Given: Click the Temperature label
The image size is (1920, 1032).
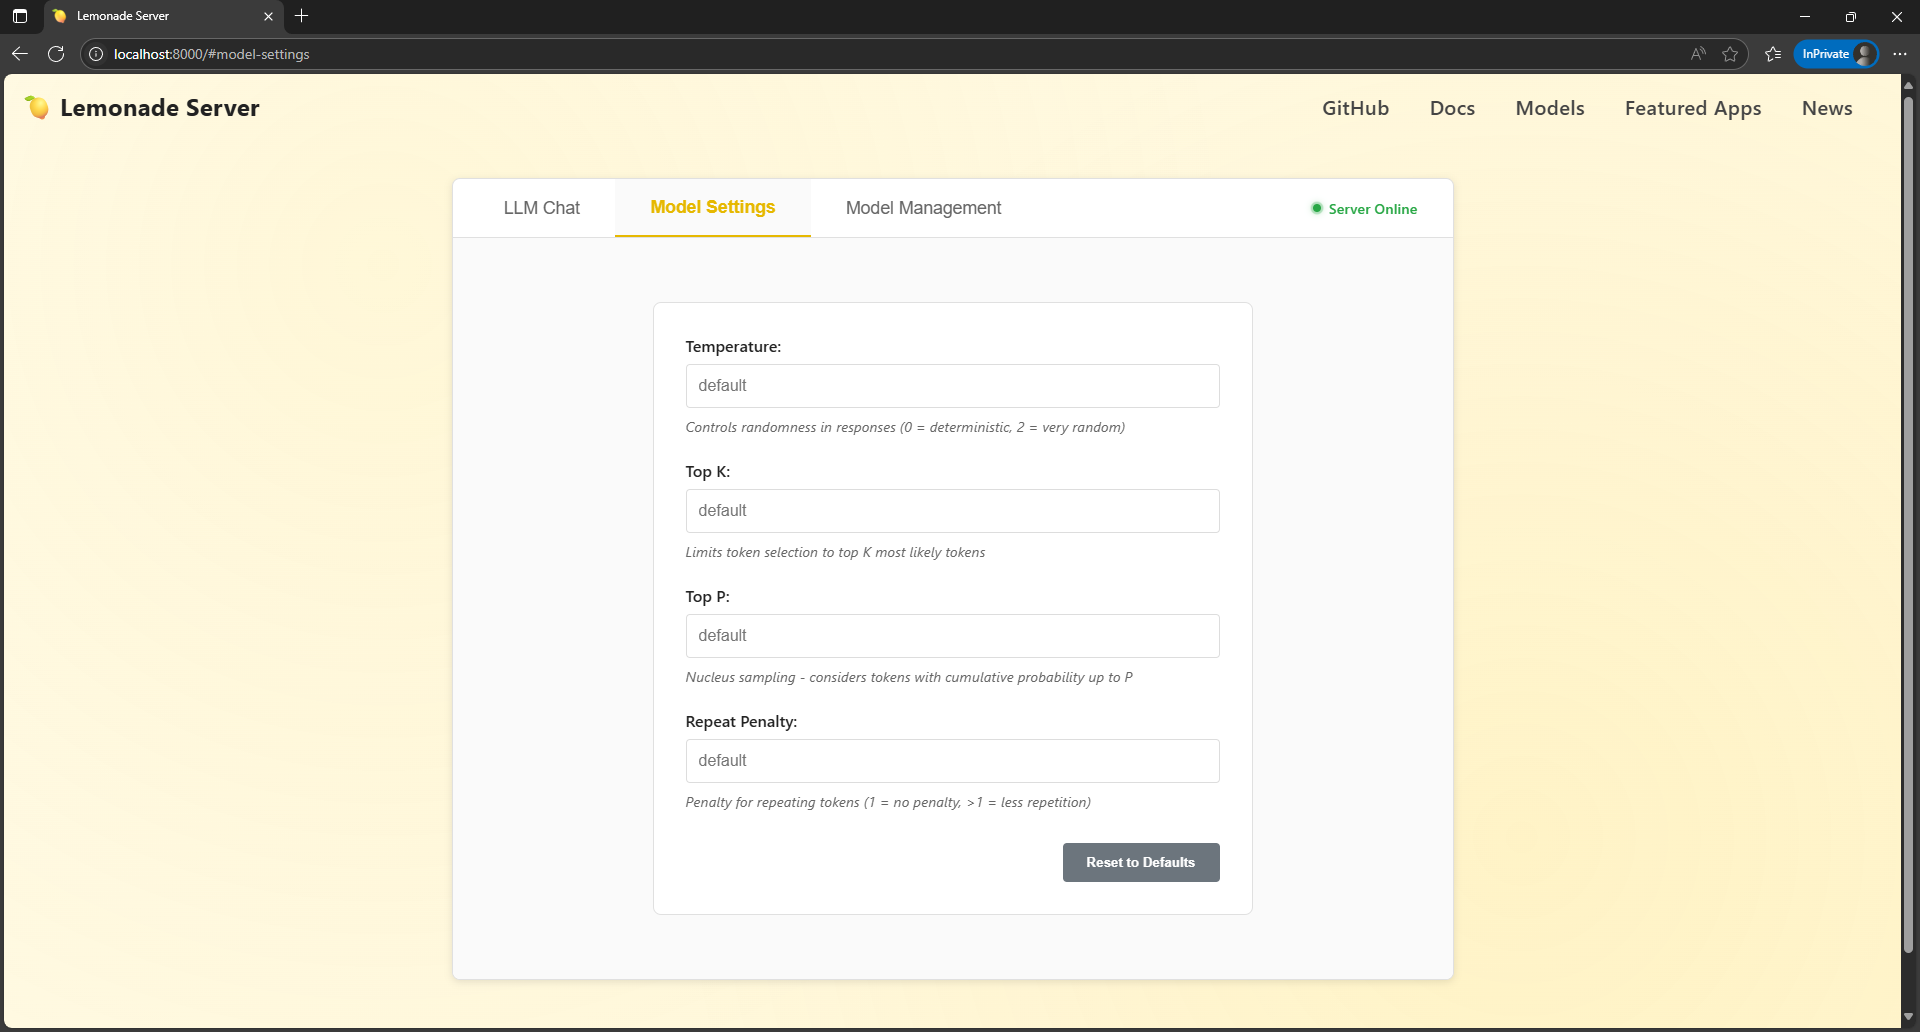Looking at the screenshot, I should (x=733, y=347).
